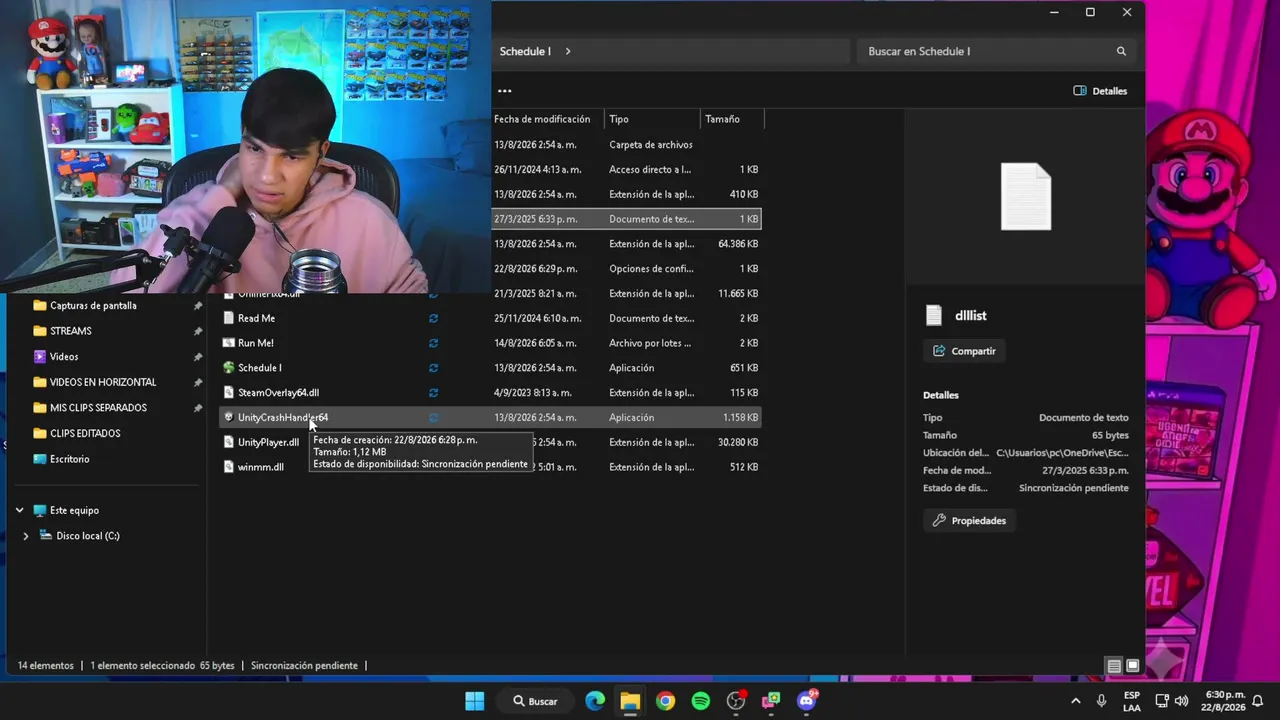This screenshot has width=1280, height=720.
Task: Unpin the MIS CLIPS SEPARADOS pin icon
Action: 197,408
